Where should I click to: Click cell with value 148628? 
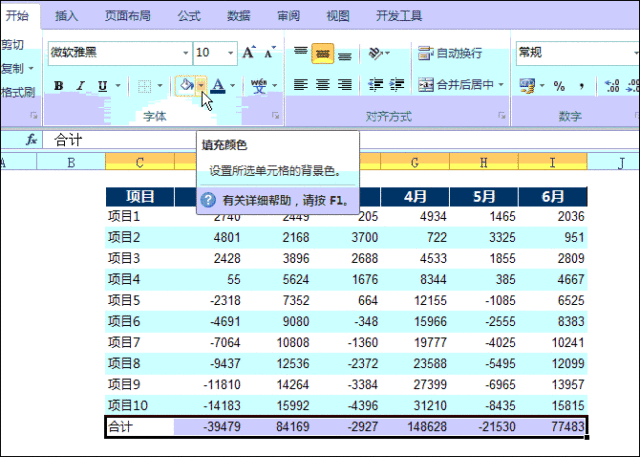pos(415,426)
